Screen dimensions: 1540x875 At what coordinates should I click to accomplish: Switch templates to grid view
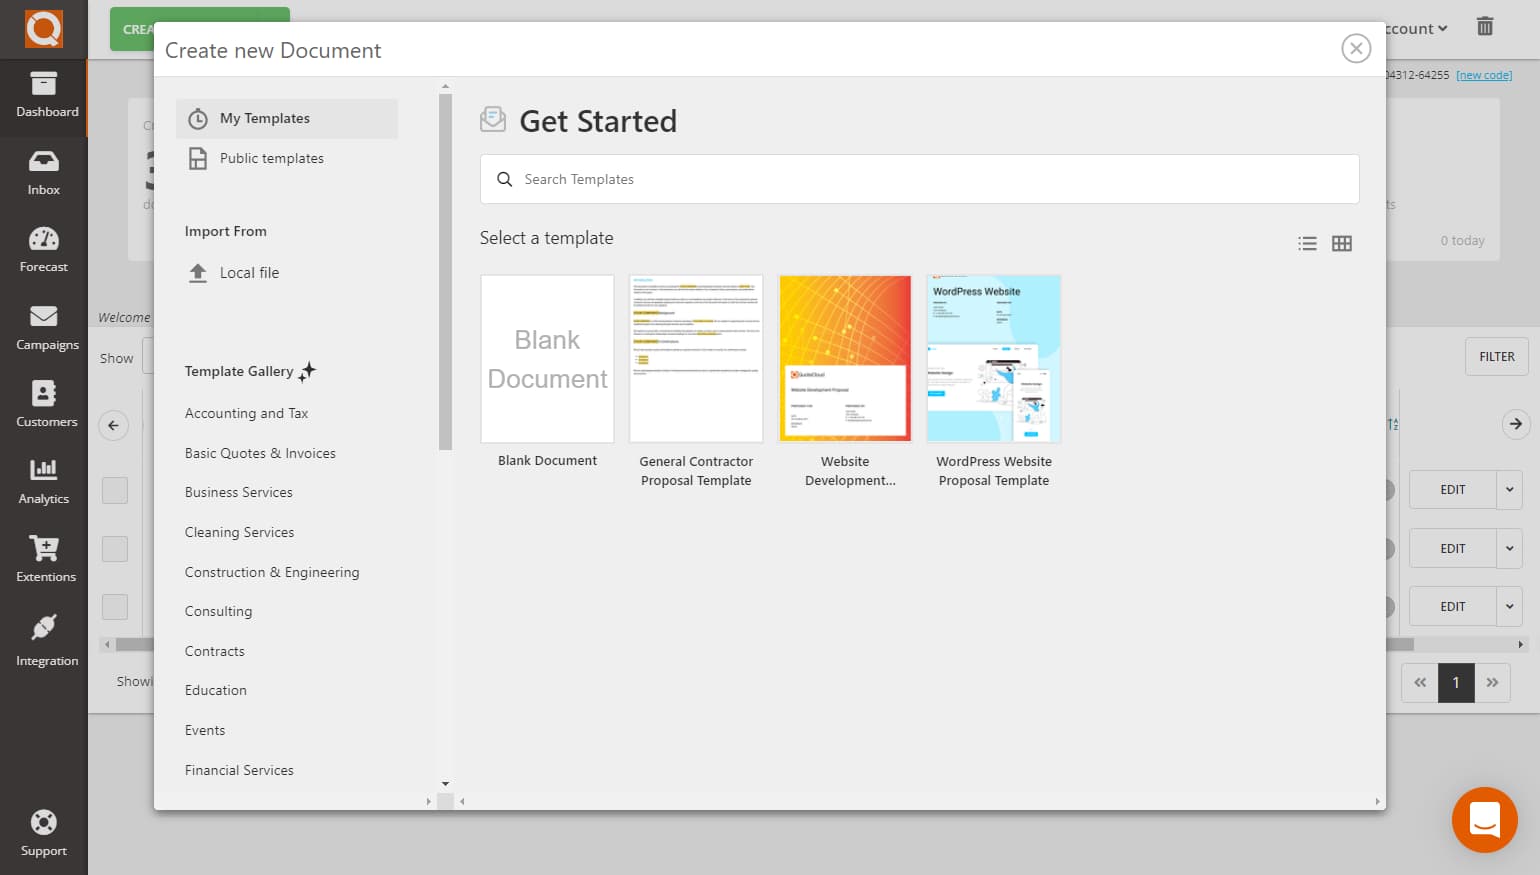click(x=1342, y=243)
